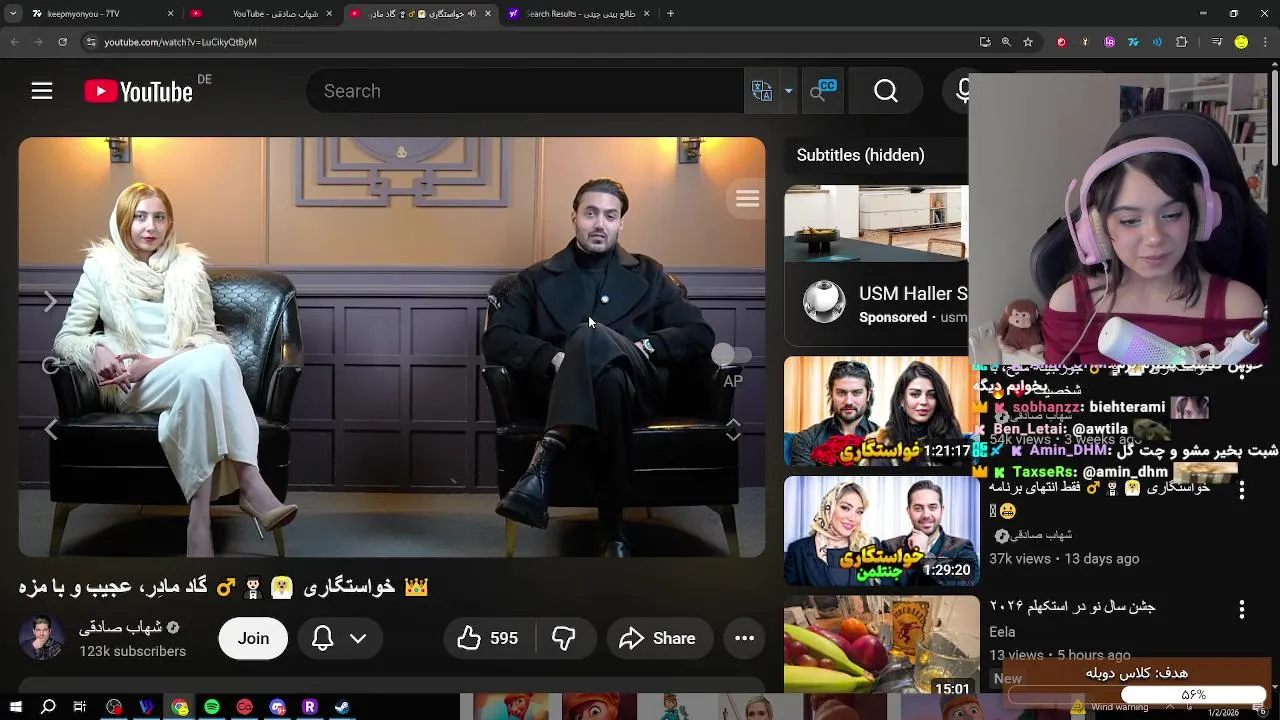This screenshot has height=720, width=1280.
Task: Click the blue sound-wave extension icon
Action: (1158, 42)
